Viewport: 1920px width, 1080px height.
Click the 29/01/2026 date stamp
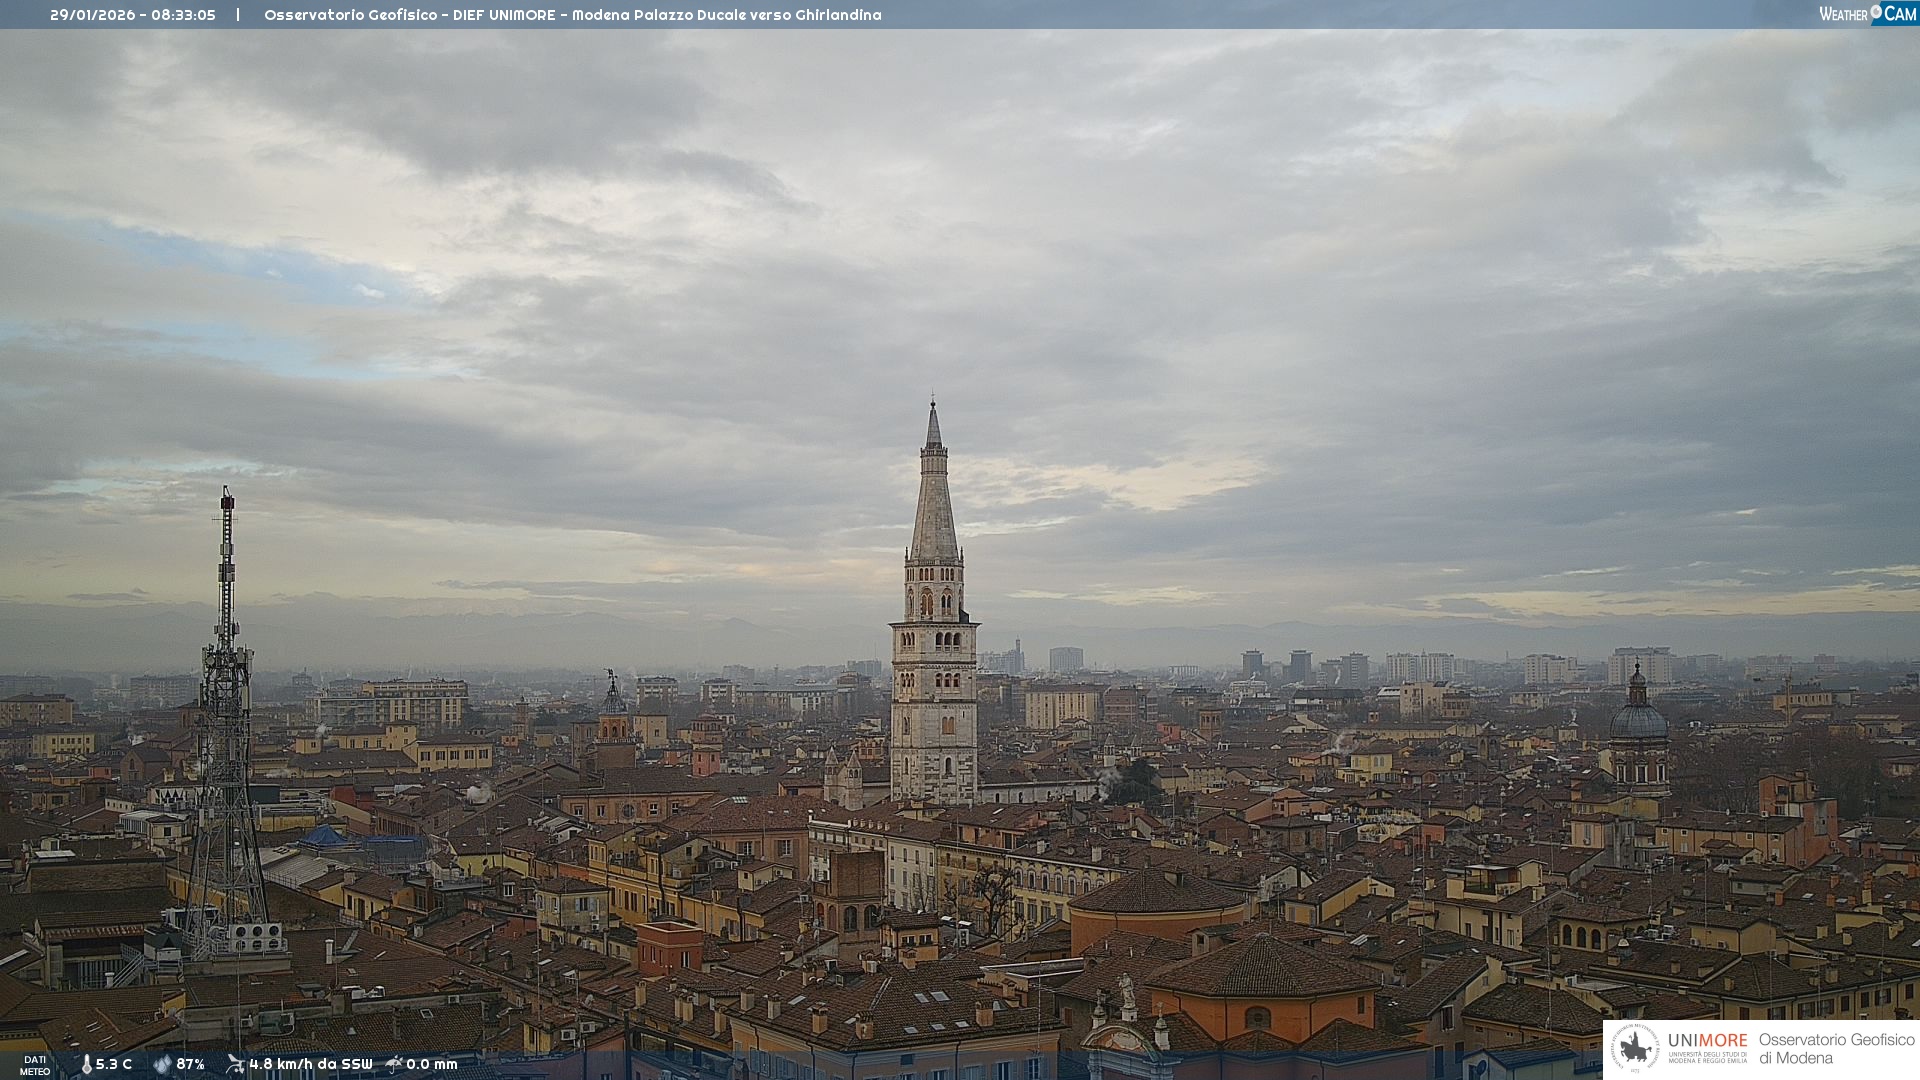92,15
